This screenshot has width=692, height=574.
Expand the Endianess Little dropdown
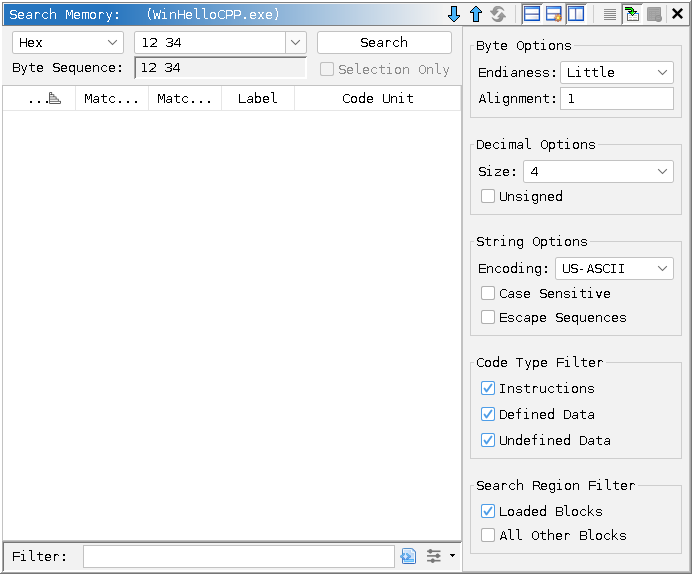coord(617,73)
